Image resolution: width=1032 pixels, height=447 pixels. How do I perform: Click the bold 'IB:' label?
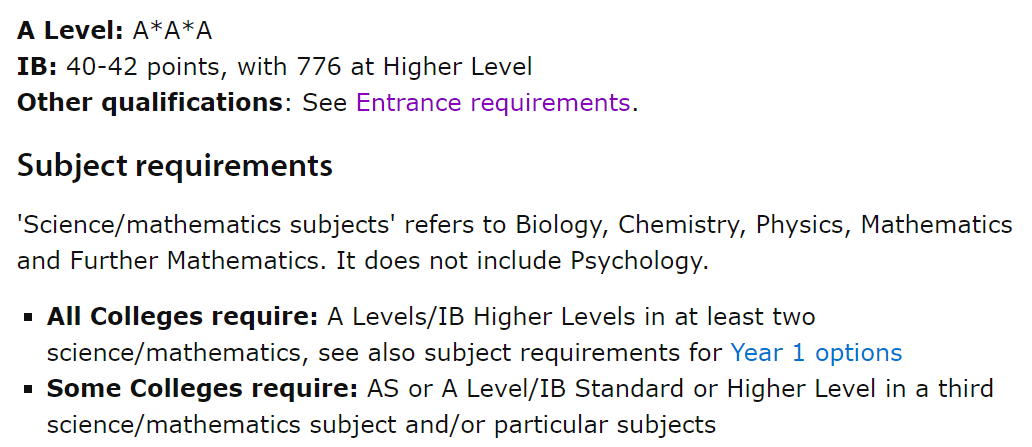38,66
